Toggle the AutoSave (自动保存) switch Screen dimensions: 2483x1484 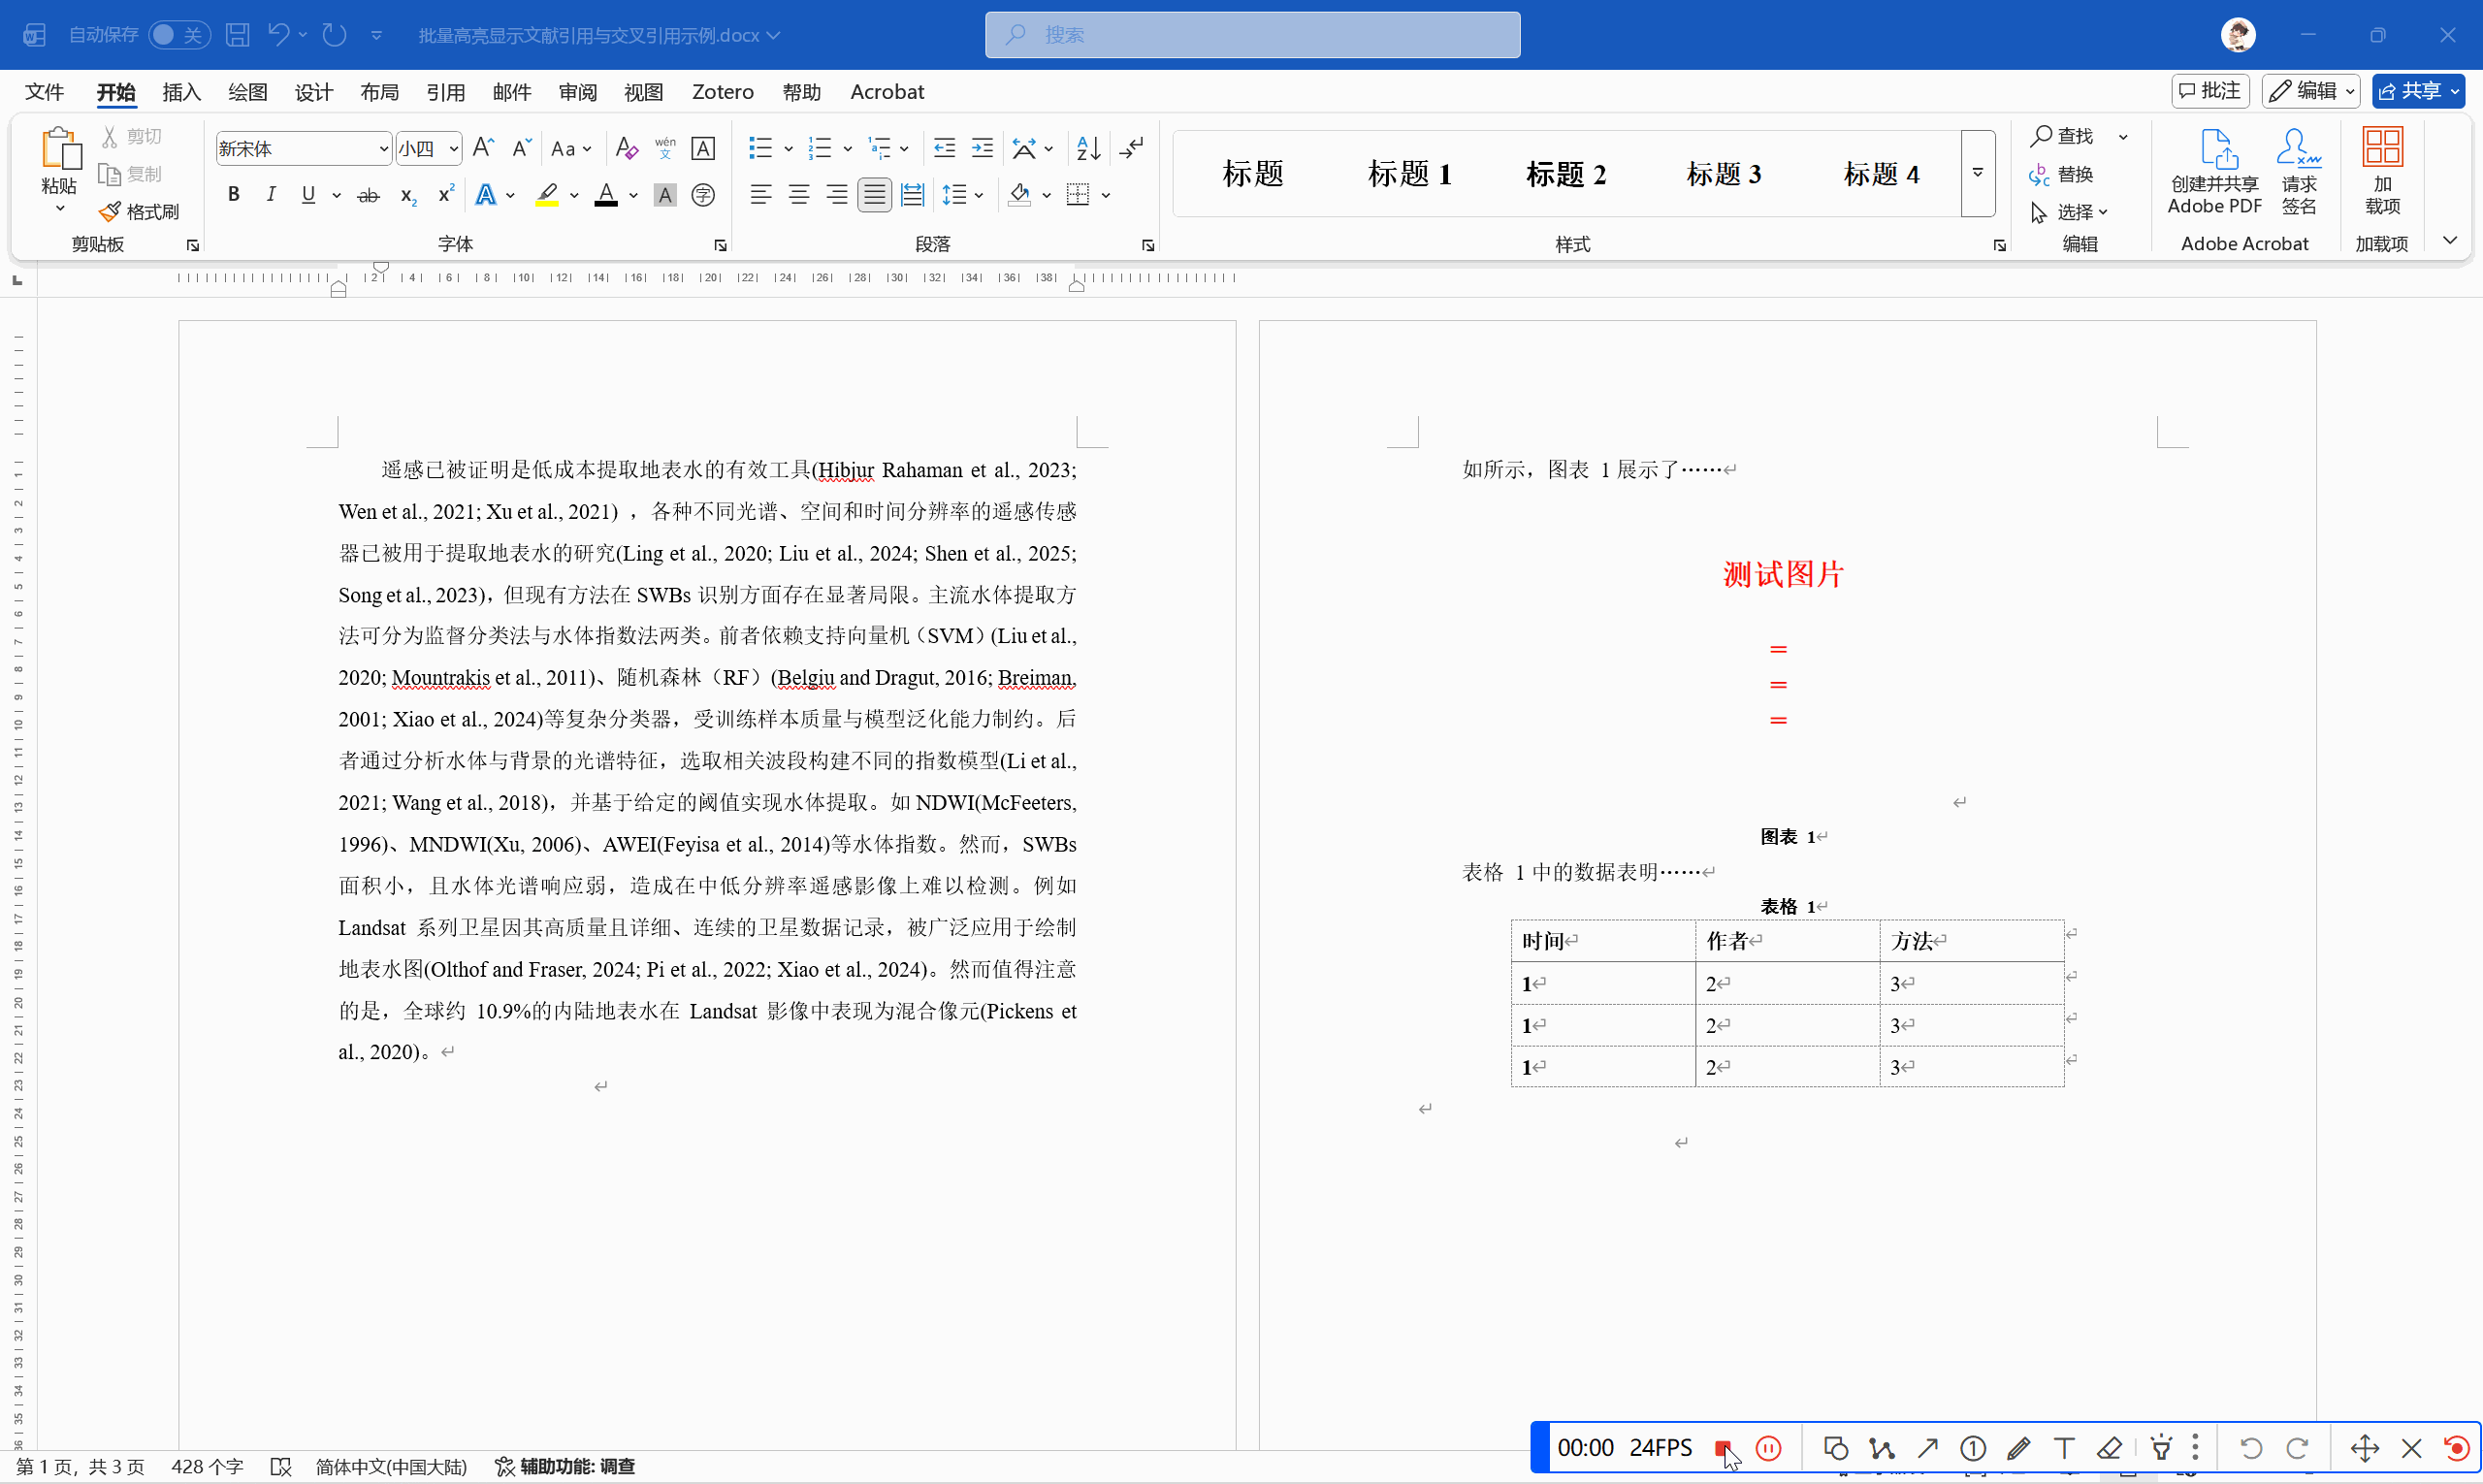coord(179,35)
